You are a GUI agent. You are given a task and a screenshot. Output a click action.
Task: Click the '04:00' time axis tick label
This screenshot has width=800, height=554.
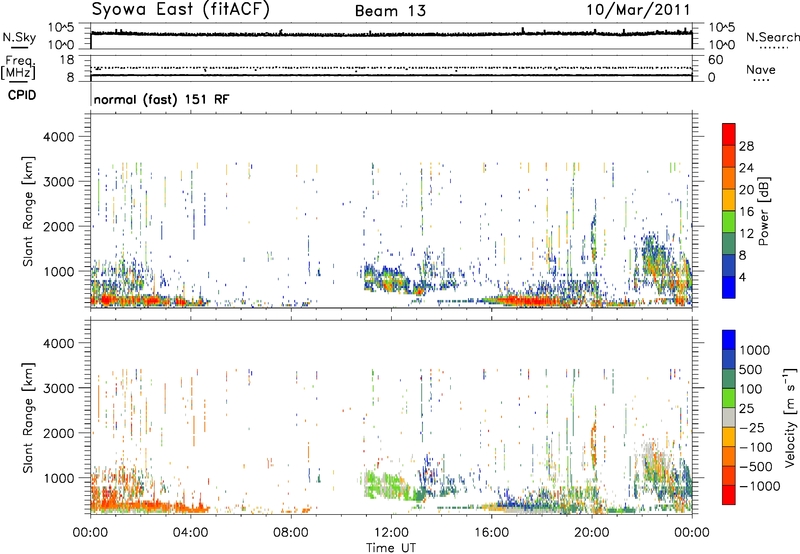pos(191,533)
